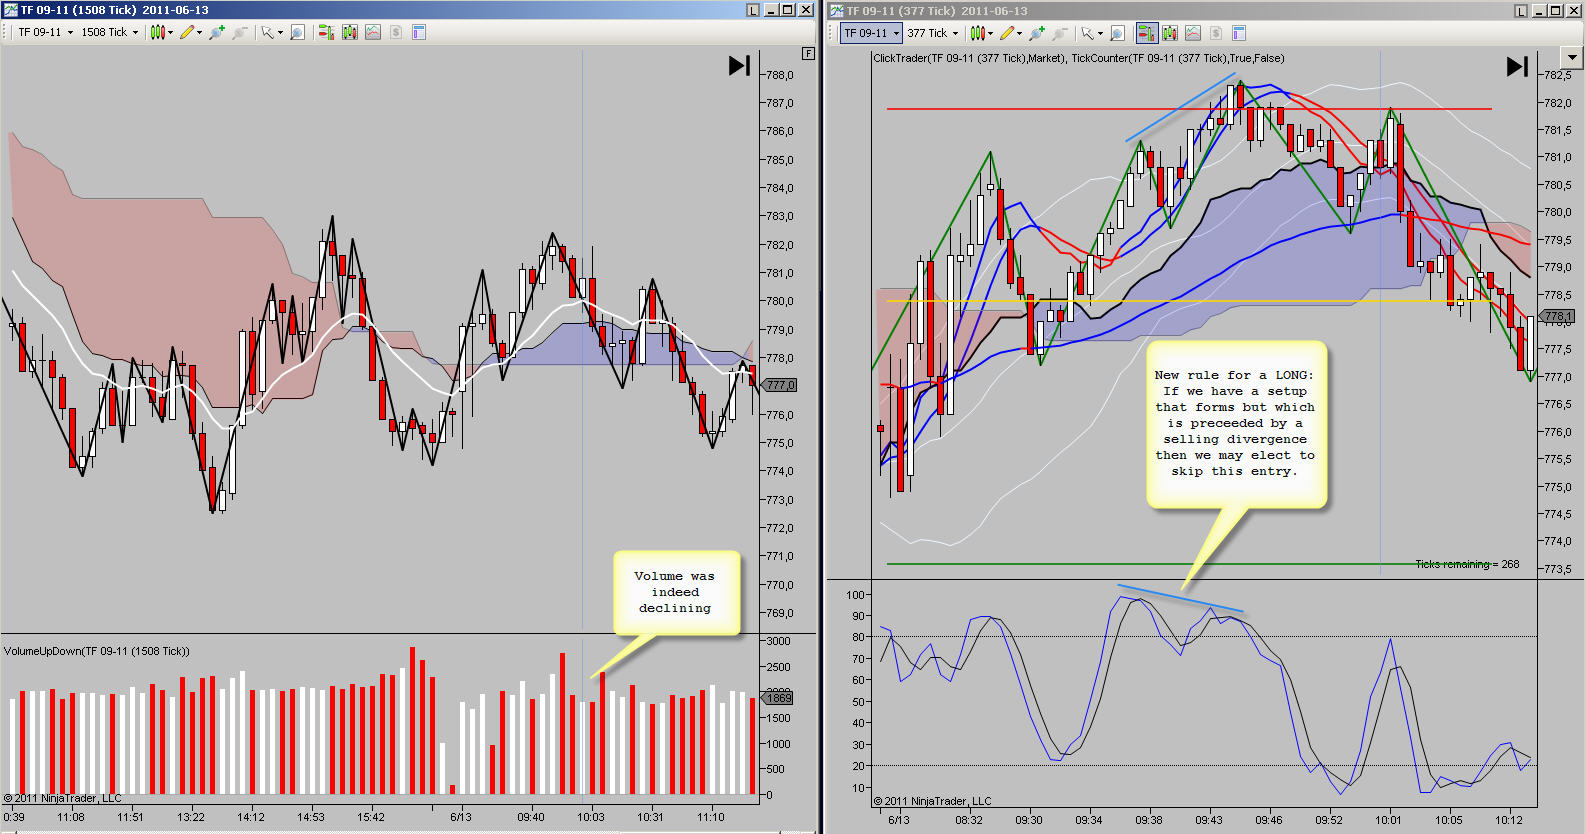
Task: Open chart properties icon in 1508 Tick window
Action: (419, 32)
